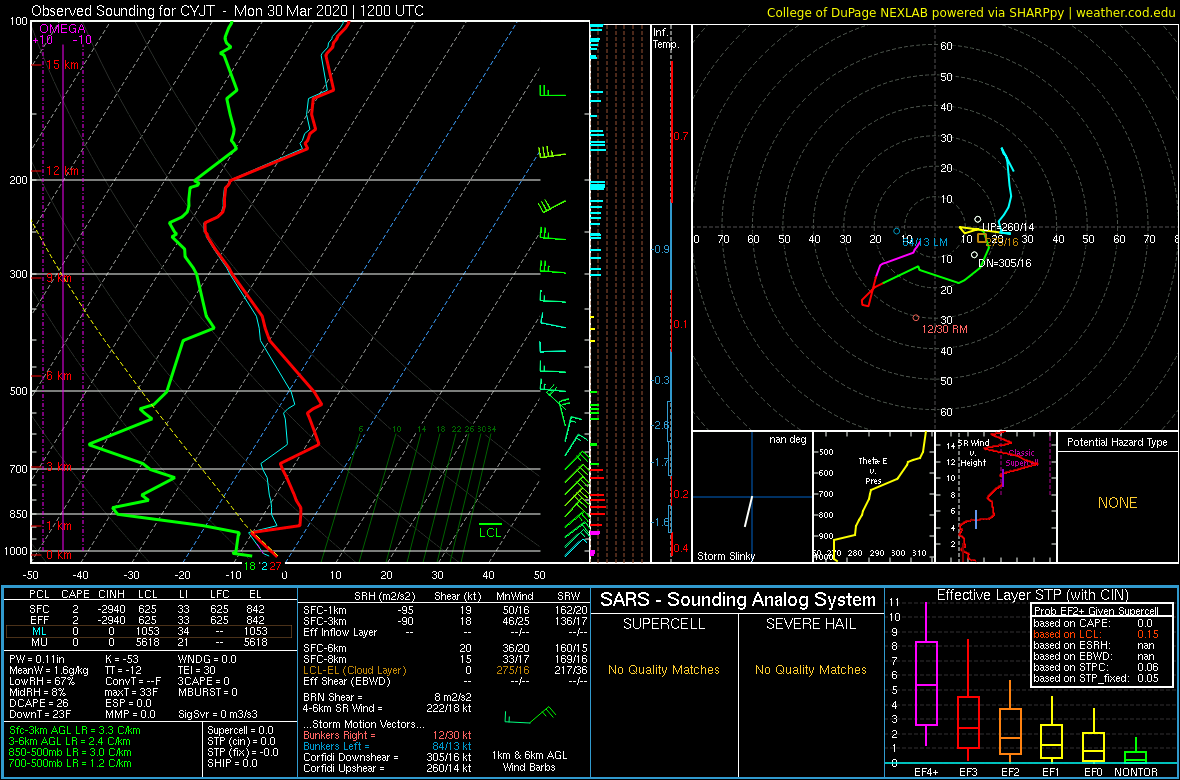Click the 'Bunkers Left =' label

(337, 746)
